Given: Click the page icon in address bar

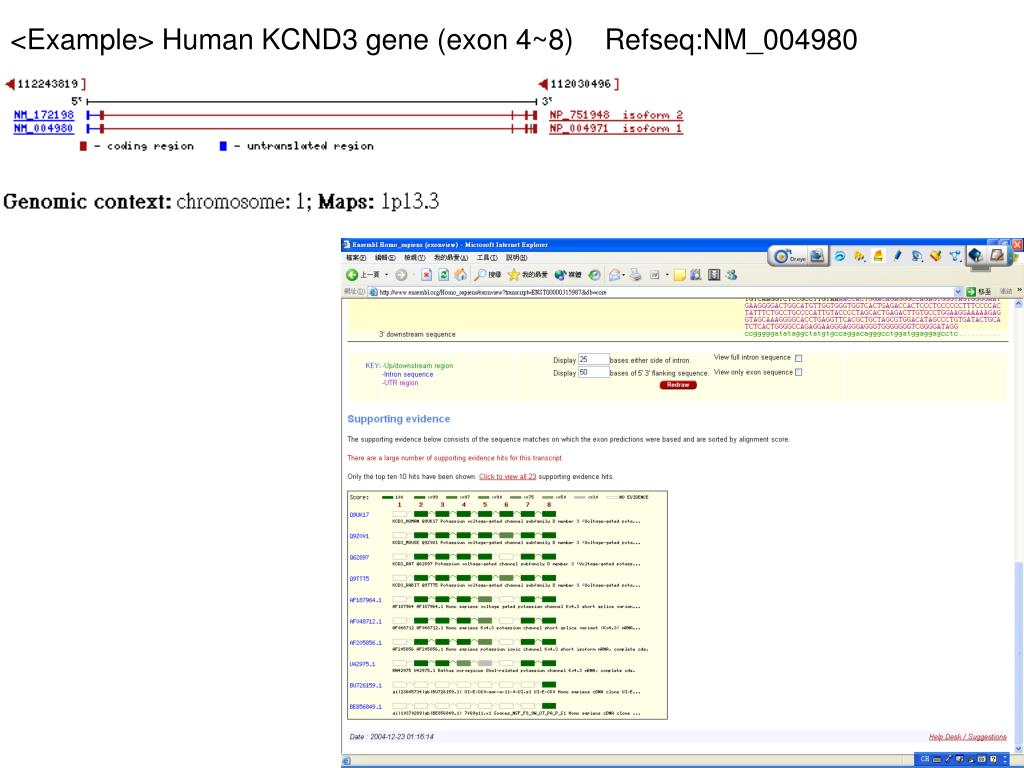Looking at the screenshot, I should click(x=374, y=292).
